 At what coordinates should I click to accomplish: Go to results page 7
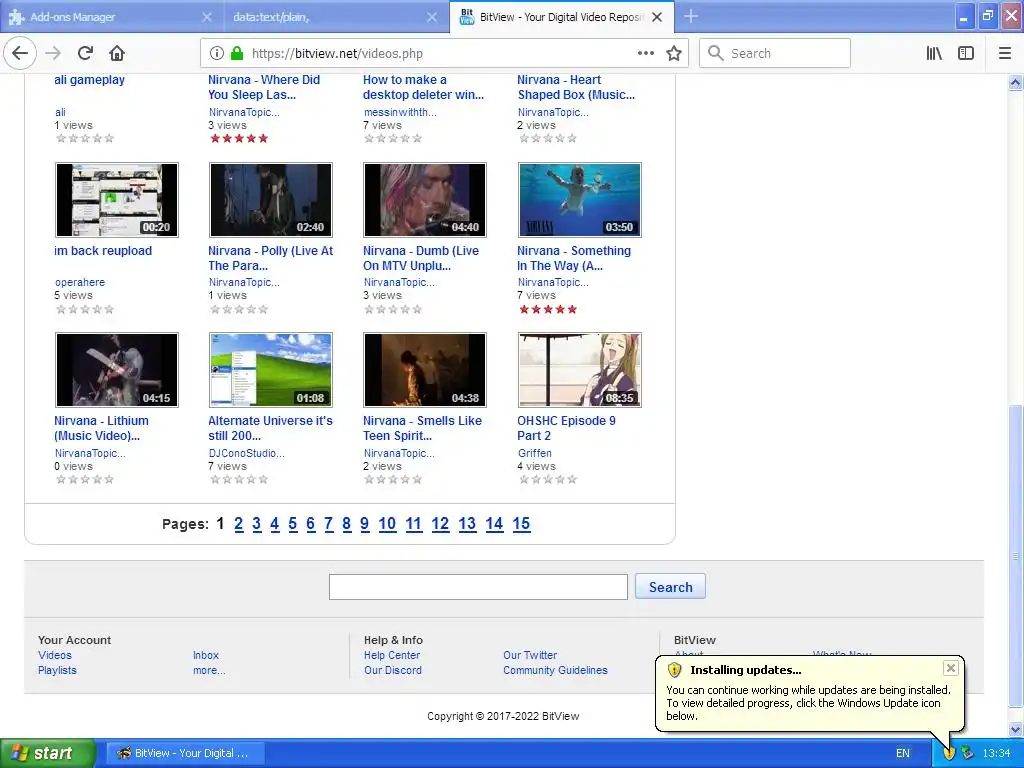coord(328,523)
